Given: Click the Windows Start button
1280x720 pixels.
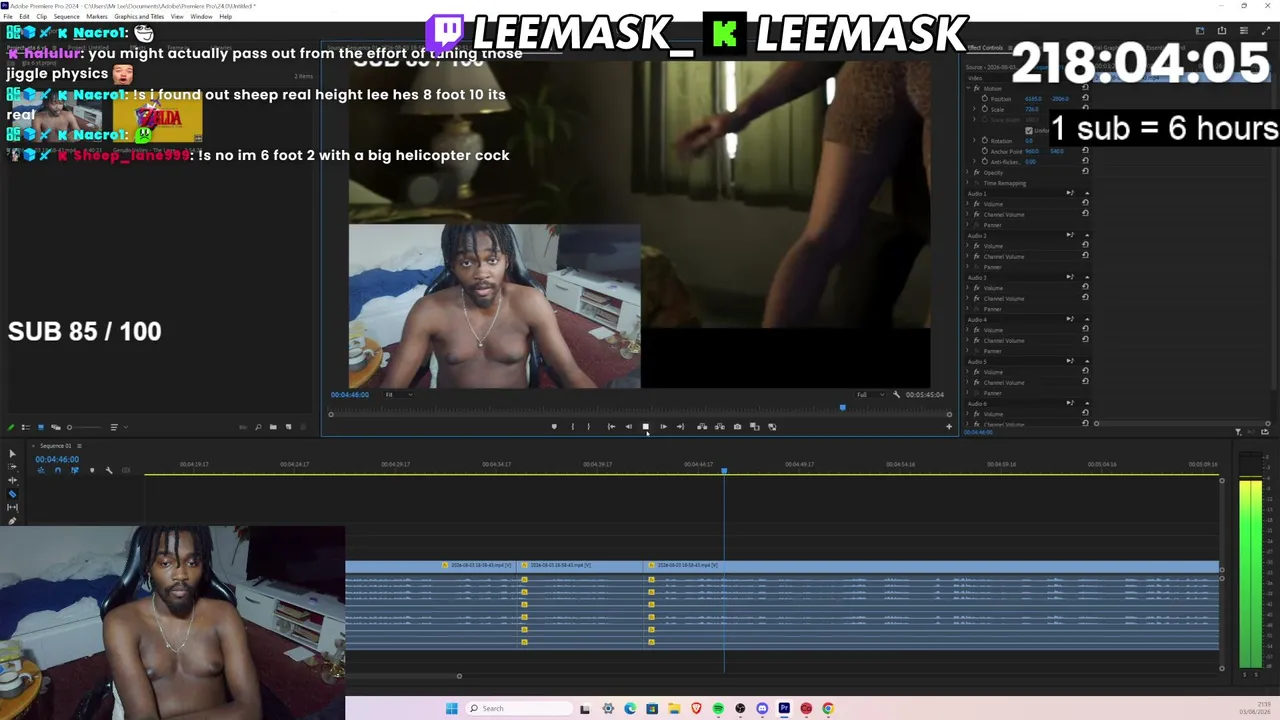Looking at the screenshot, I should 451,709.
